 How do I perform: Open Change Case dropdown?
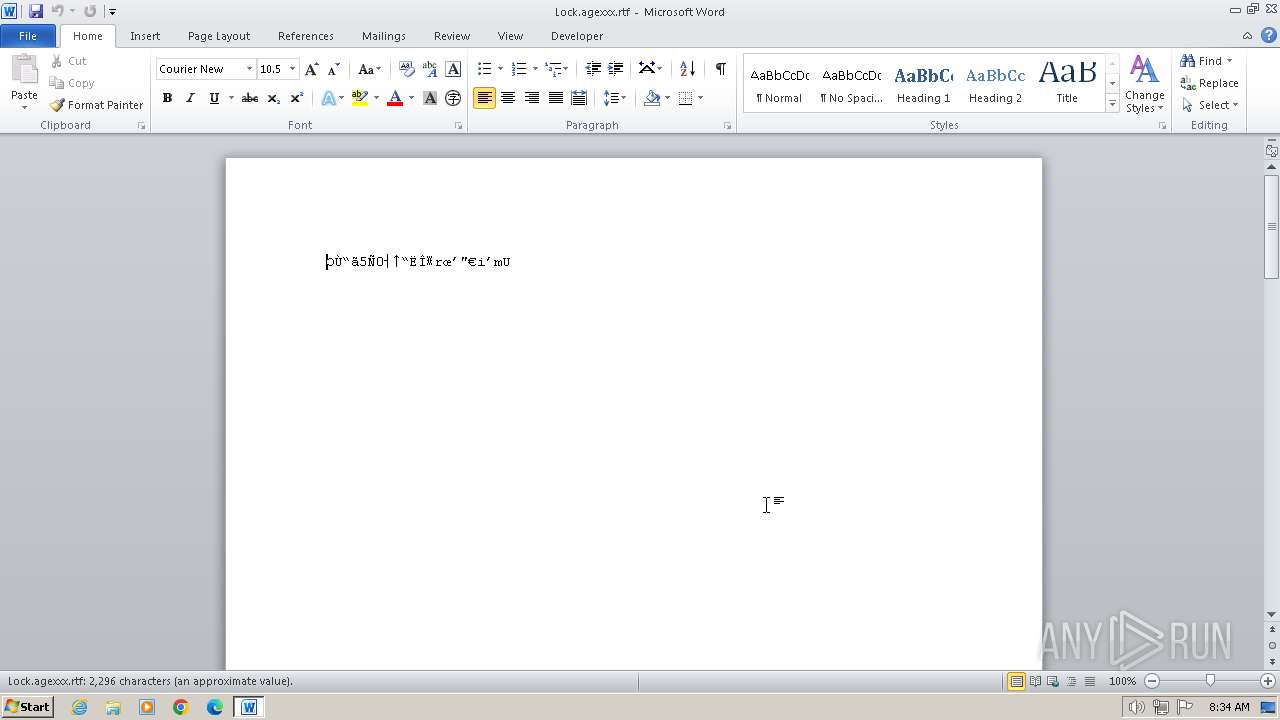click(369, 69)
